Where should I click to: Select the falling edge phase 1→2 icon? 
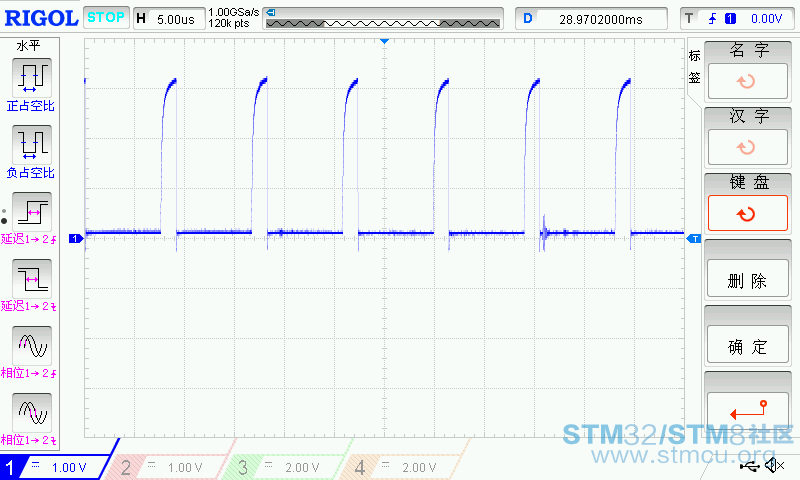(x=32, y=413)
